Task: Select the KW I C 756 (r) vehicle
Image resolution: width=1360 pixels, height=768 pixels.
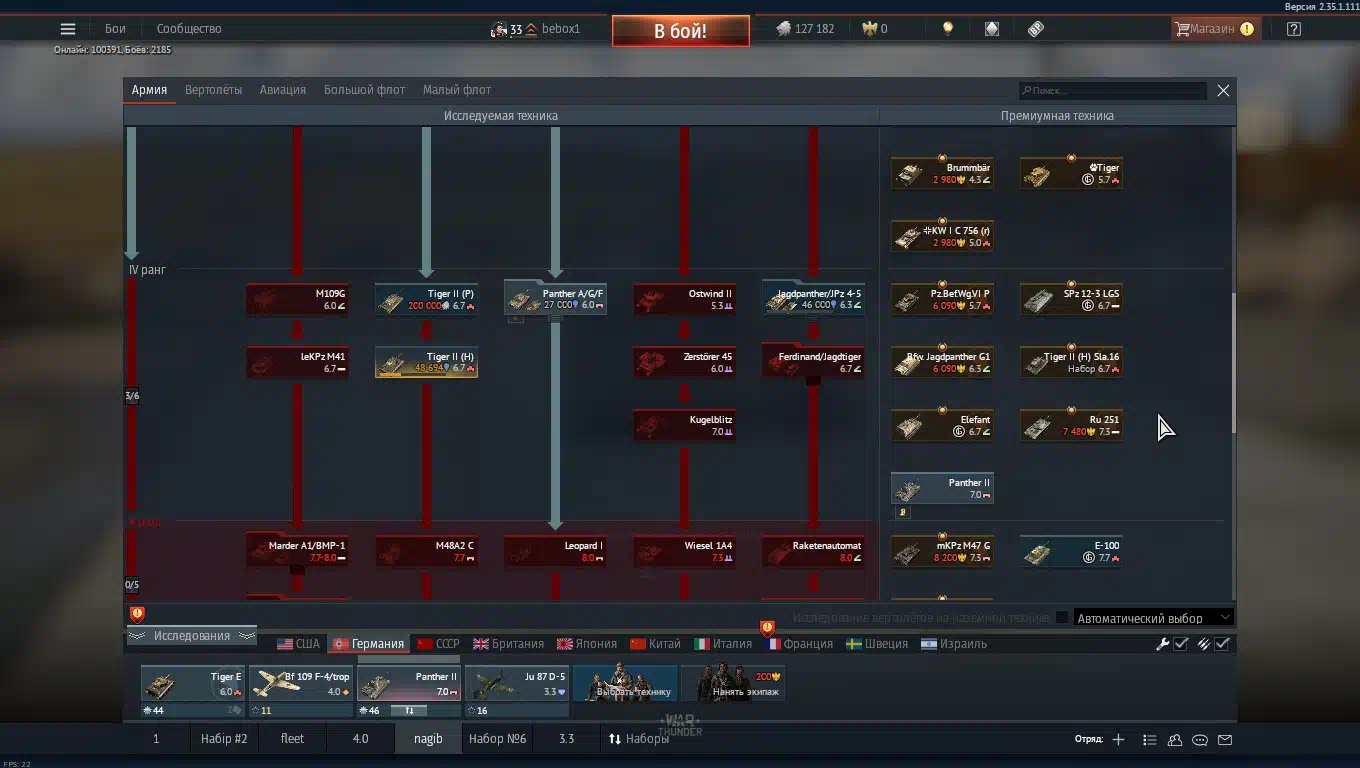Action: 942,236
